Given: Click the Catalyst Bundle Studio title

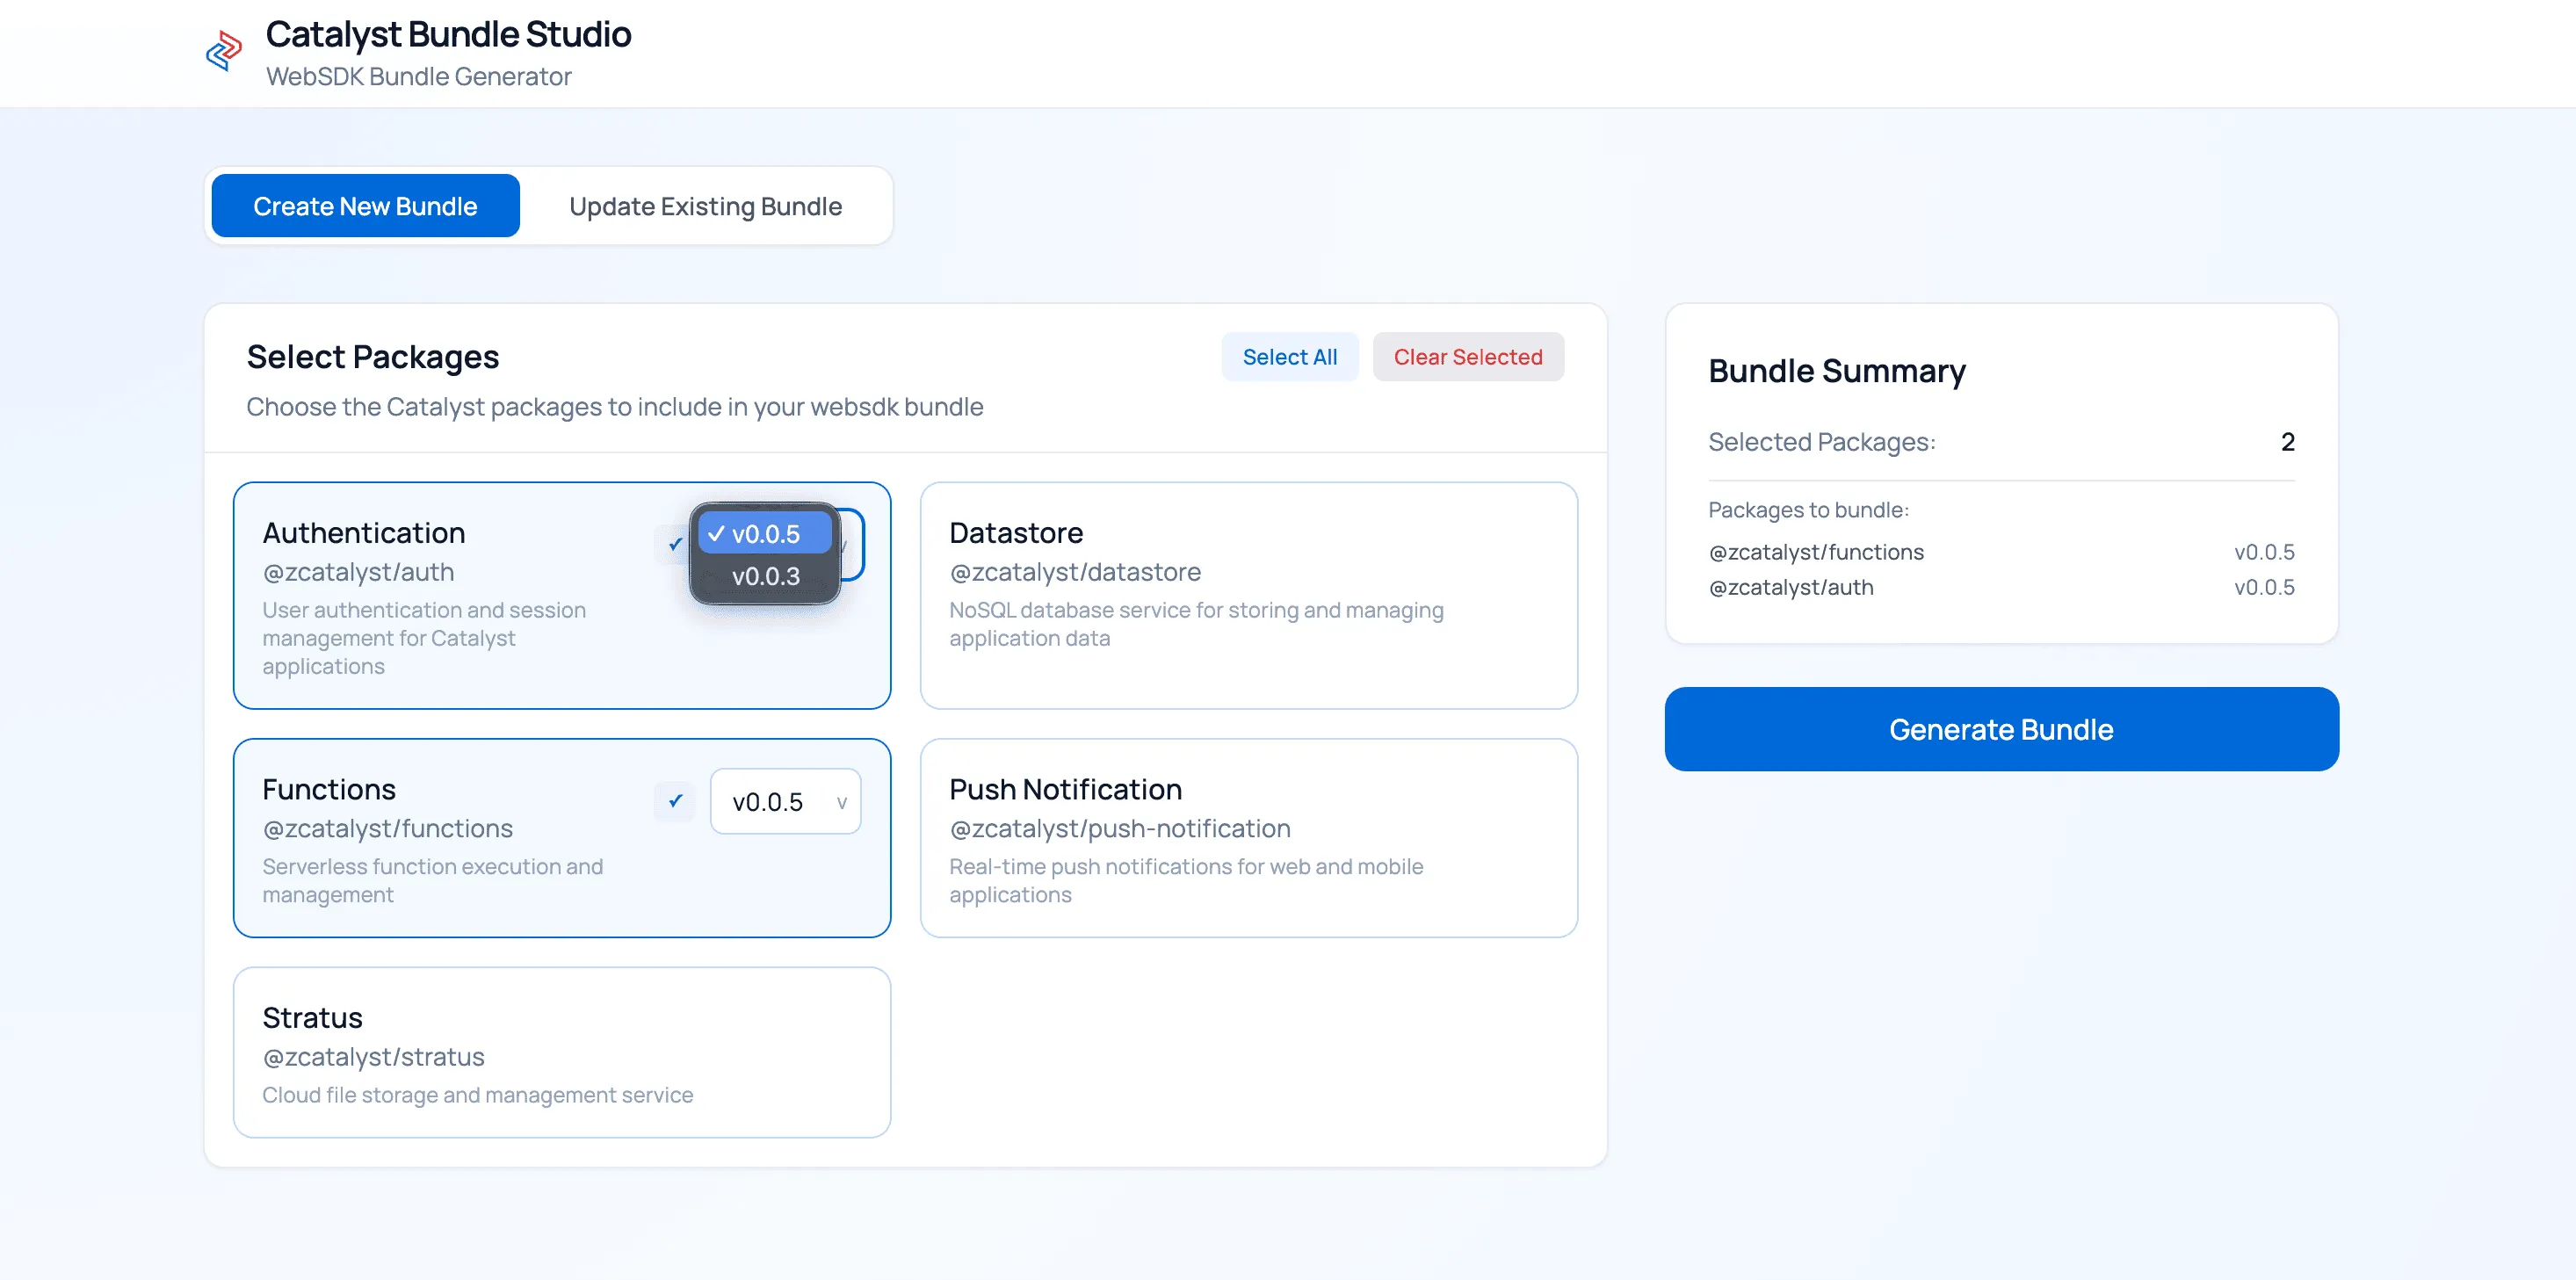Looking at the screenshot, I should (448, 34).
